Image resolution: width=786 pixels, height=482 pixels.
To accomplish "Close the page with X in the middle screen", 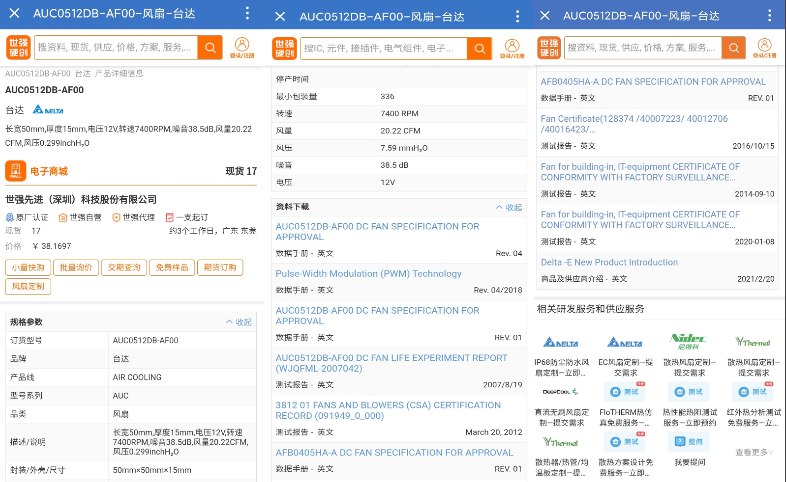I will [280, 16].
